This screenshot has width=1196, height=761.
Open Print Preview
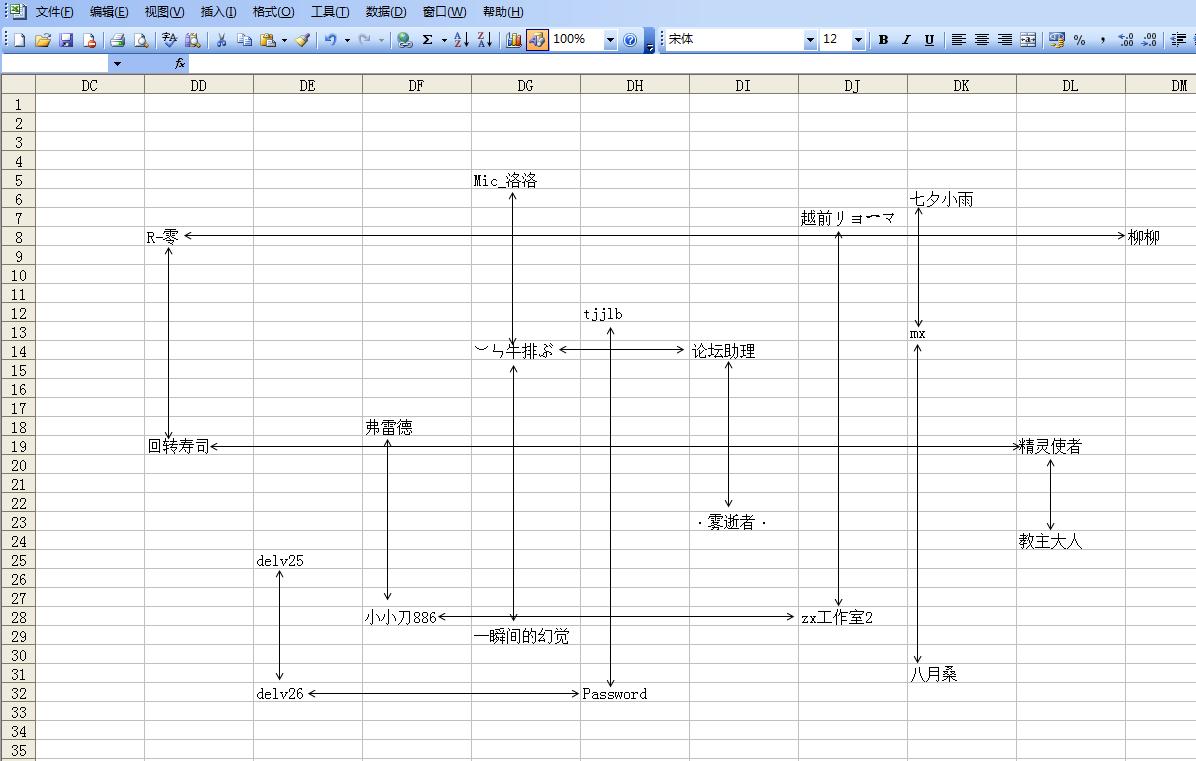(x=141, y=40)
